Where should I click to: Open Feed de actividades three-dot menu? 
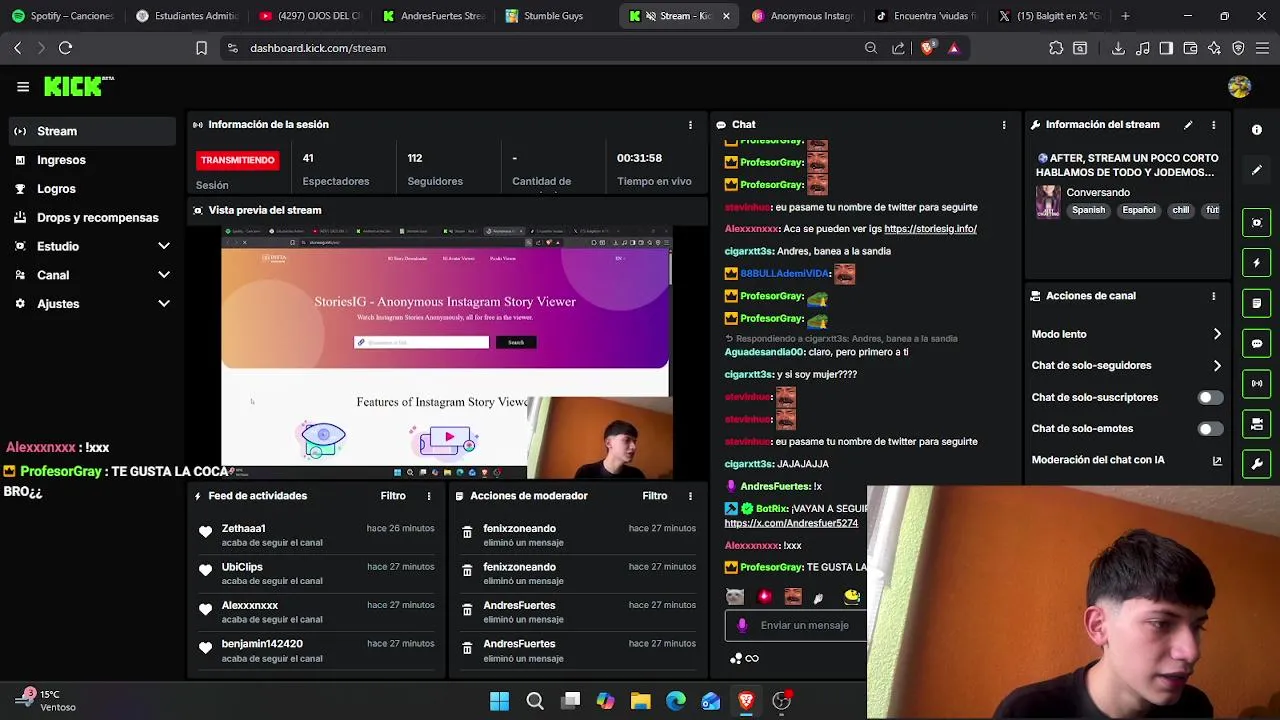coord(429,496)
